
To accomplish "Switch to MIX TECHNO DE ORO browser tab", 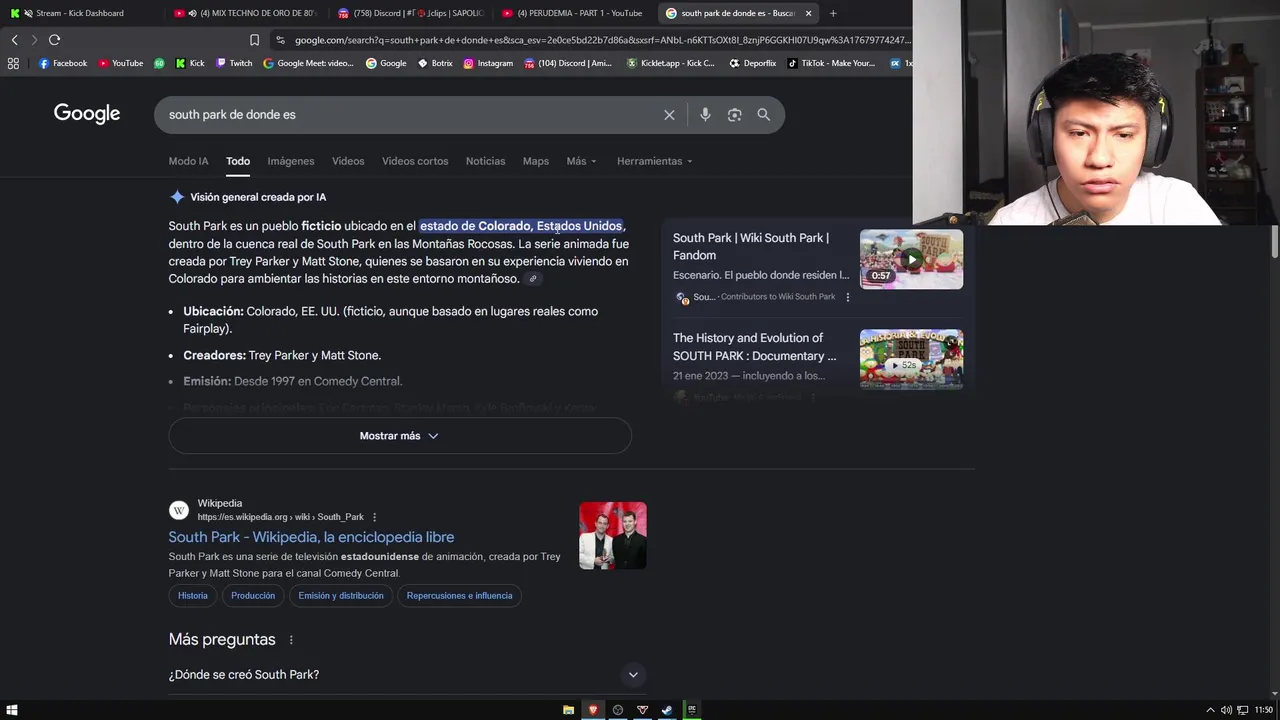I will pos(245,13).
